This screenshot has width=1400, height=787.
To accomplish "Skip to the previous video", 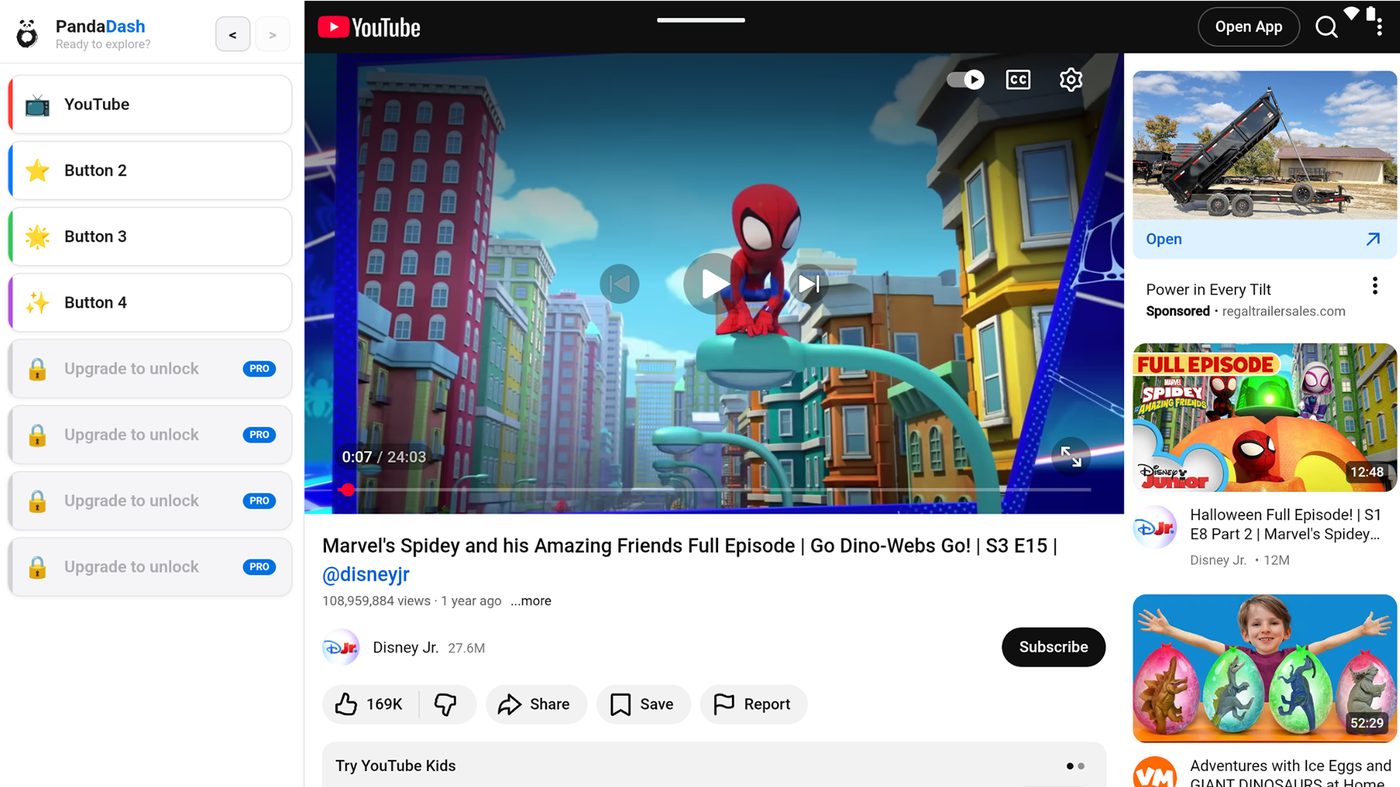I will [x=619, y=284].
